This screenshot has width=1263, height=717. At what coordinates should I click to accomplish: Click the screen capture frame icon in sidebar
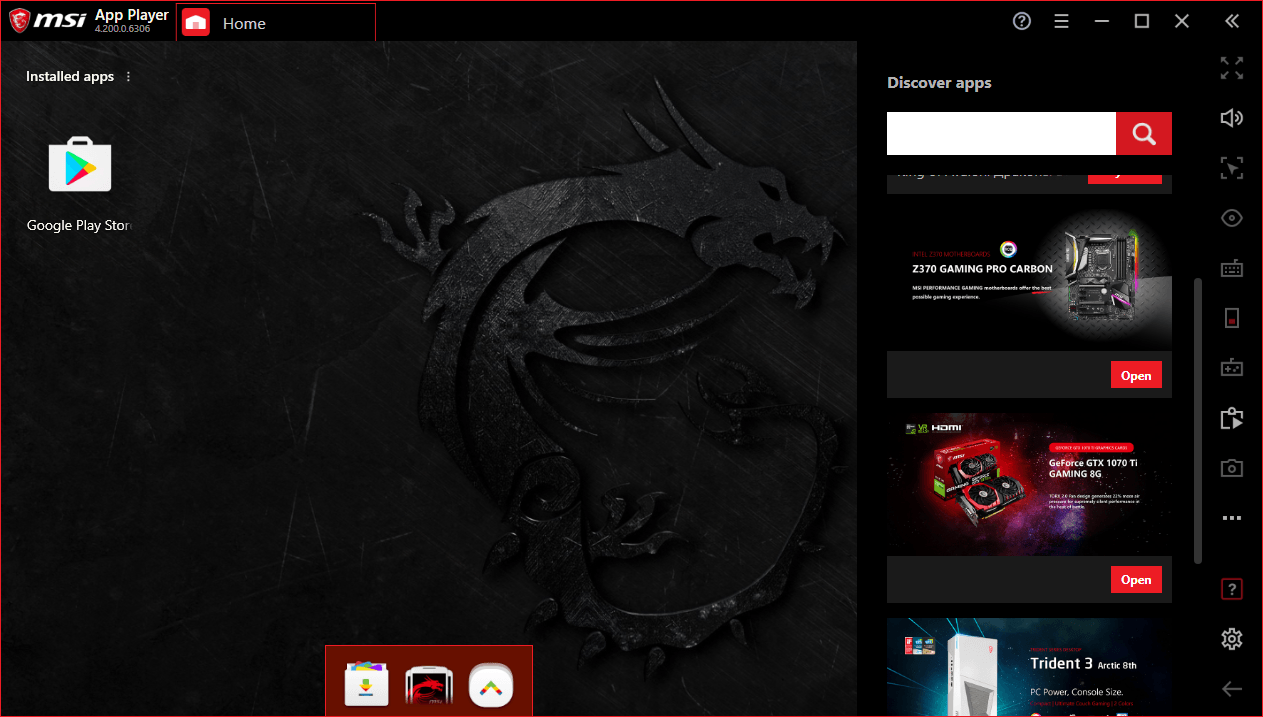click(1232, 168)
